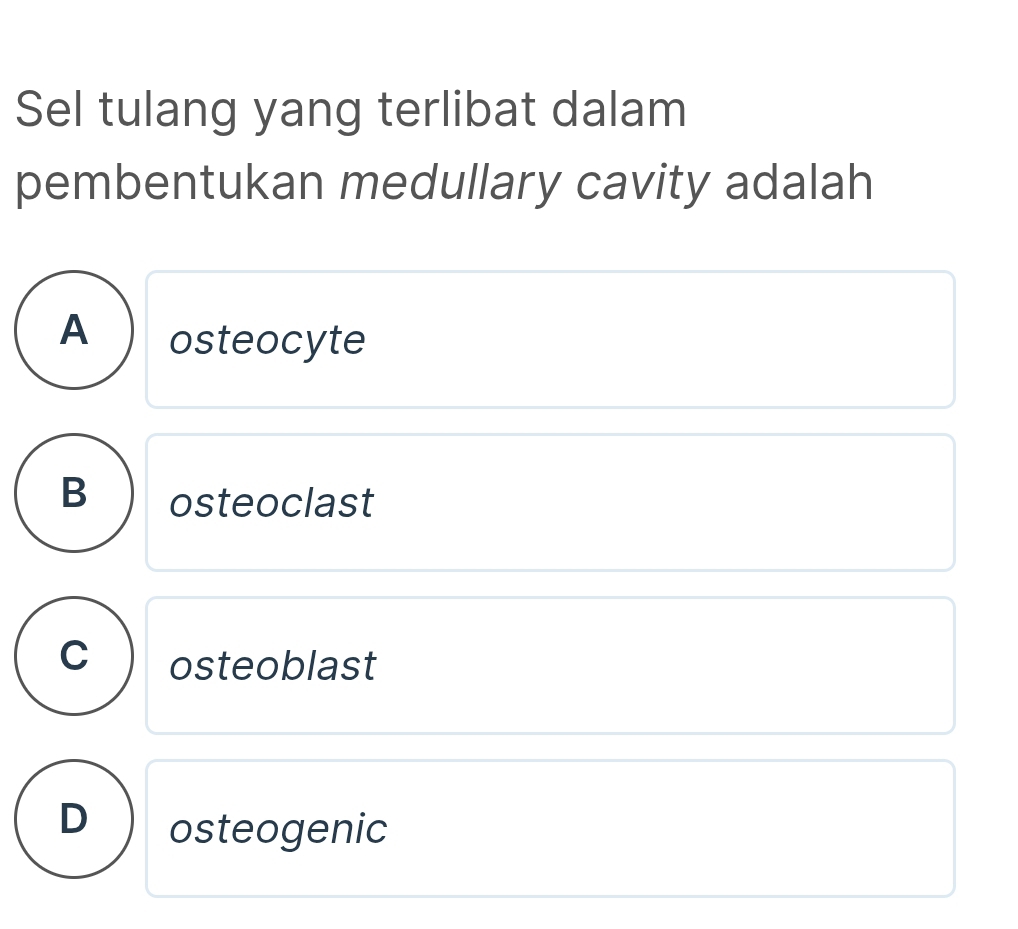Click the letter D inside its circle
This screenshot has height=929, width=1018.
pos(74,820)
